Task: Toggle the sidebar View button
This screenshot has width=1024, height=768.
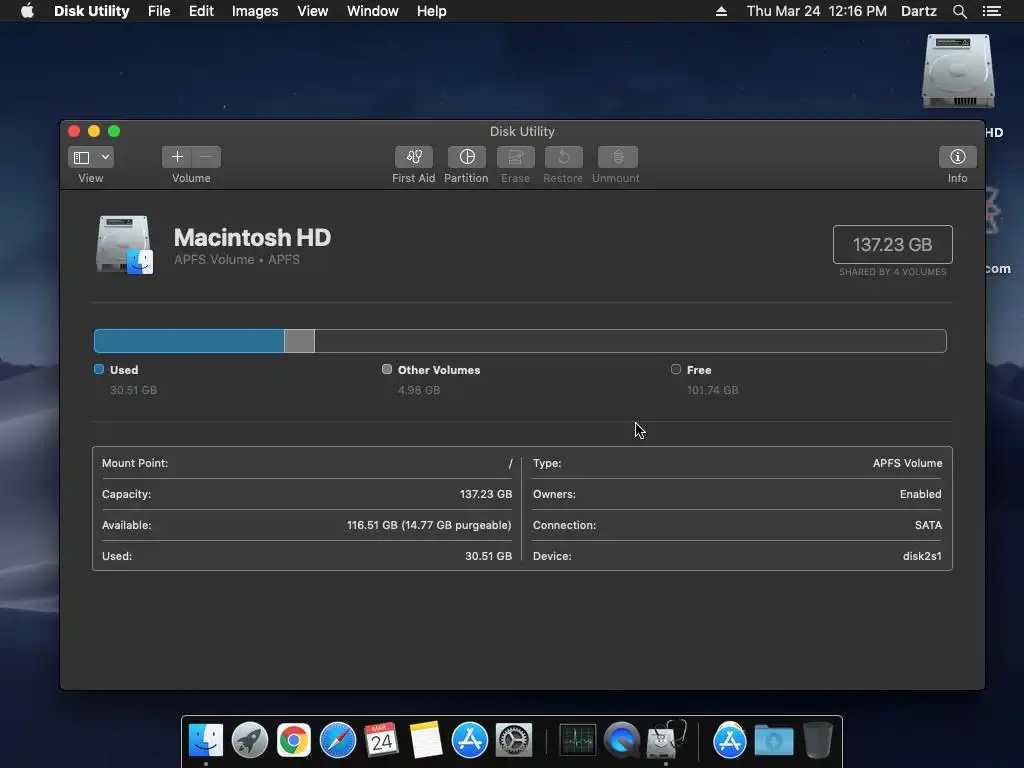Action: [82, 157]
